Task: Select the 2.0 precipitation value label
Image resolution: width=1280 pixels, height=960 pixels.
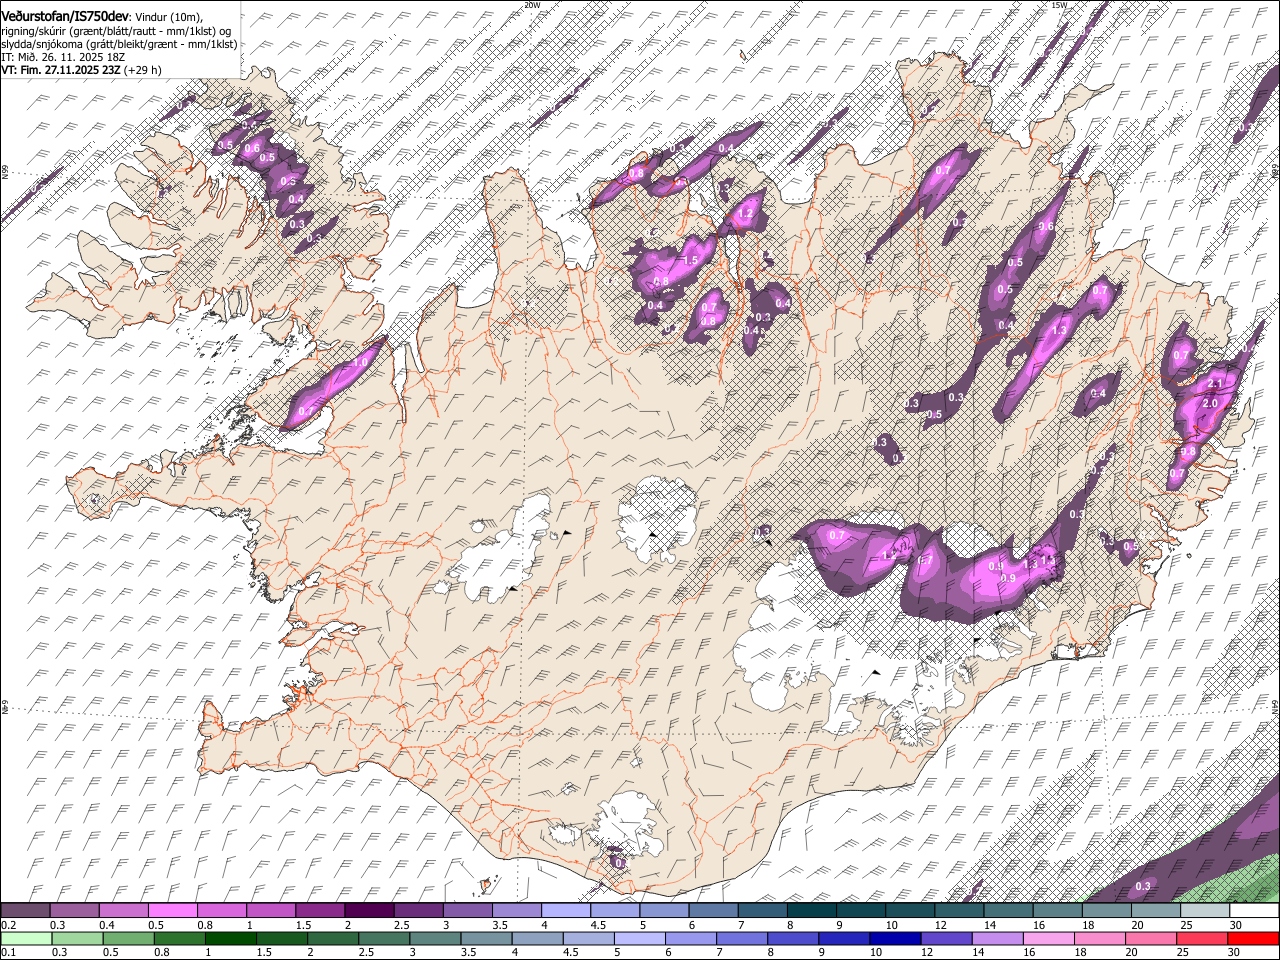Action: click(1209, 403)
